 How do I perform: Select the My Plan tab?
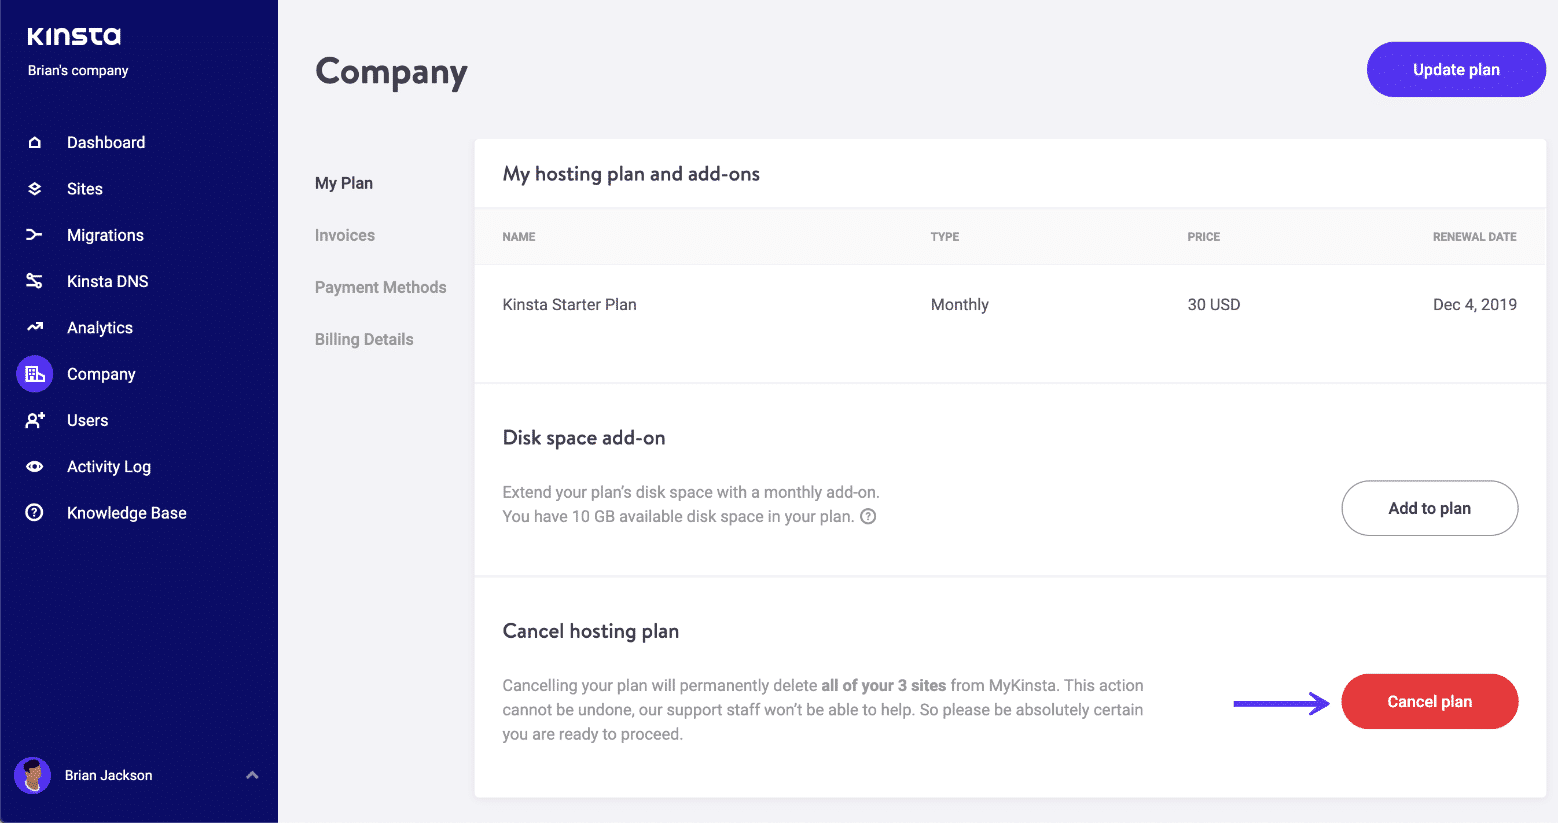coord(343,183)
